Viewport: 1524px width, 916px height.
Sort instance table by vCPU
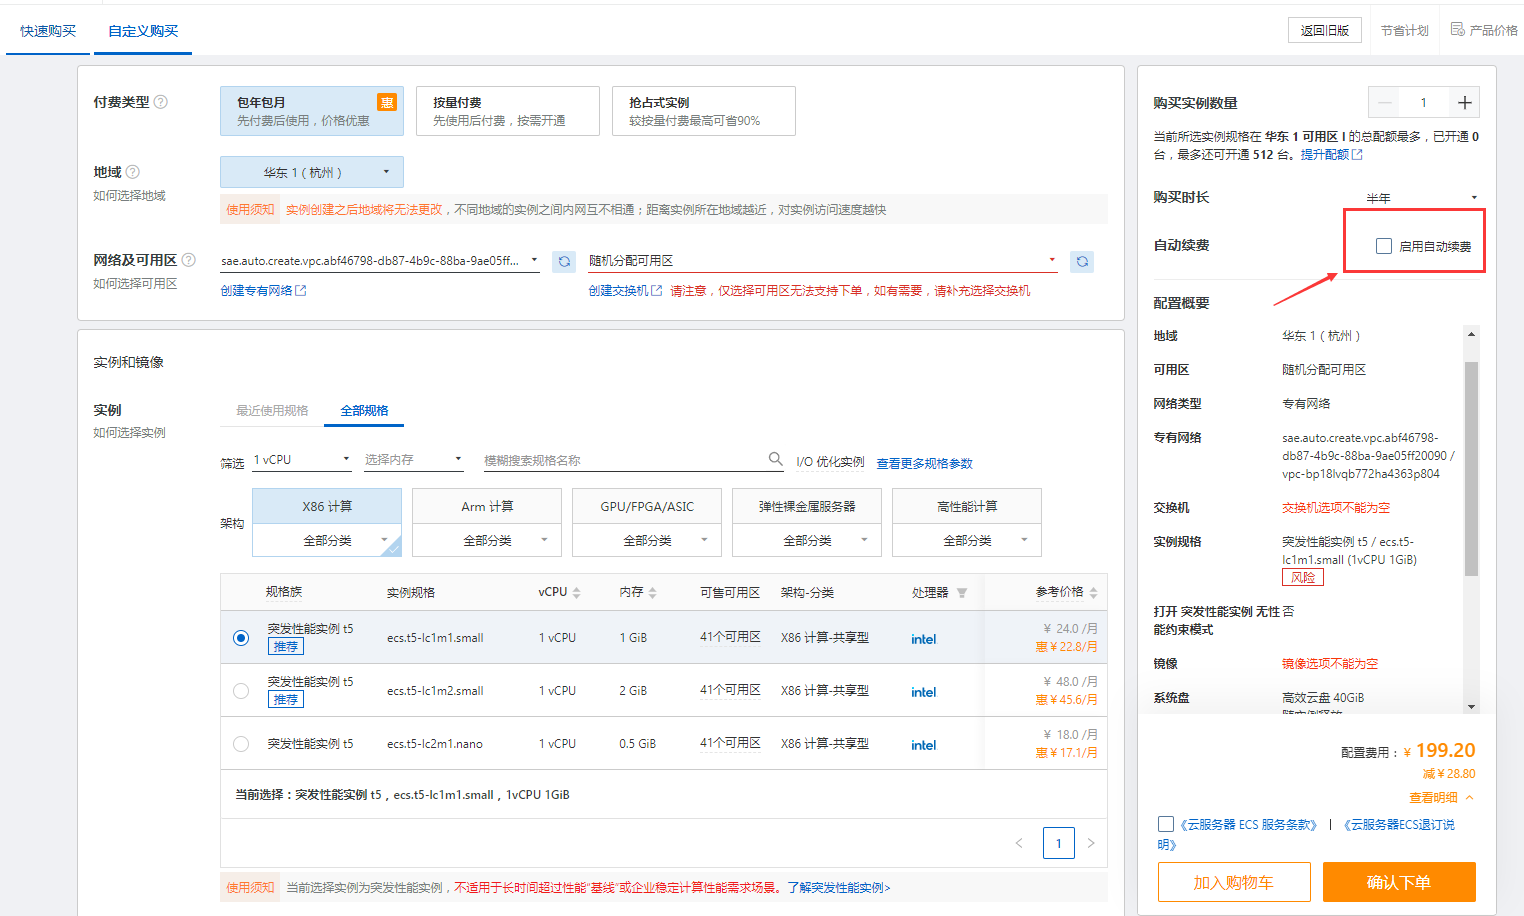[x=576, y=593]
